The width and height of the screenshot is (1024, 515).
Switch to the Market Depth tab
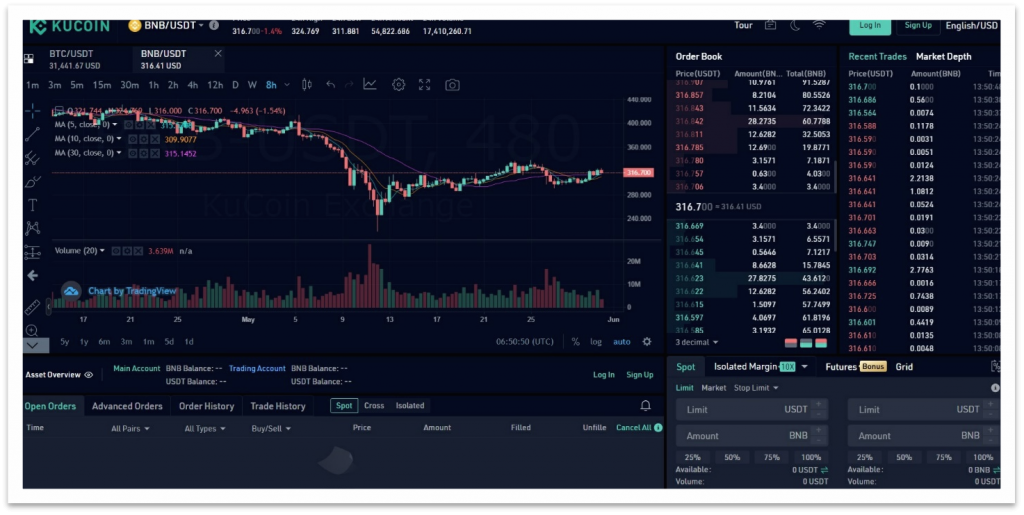point(943,57)
